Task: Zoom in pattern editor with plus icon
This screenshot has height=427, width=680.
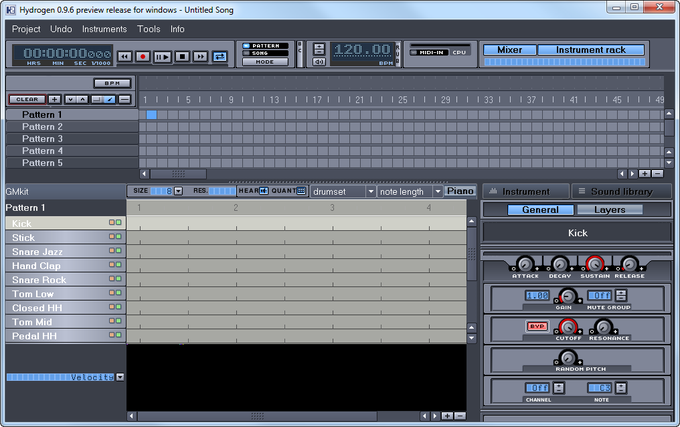Action: click(x=447, y=416)
